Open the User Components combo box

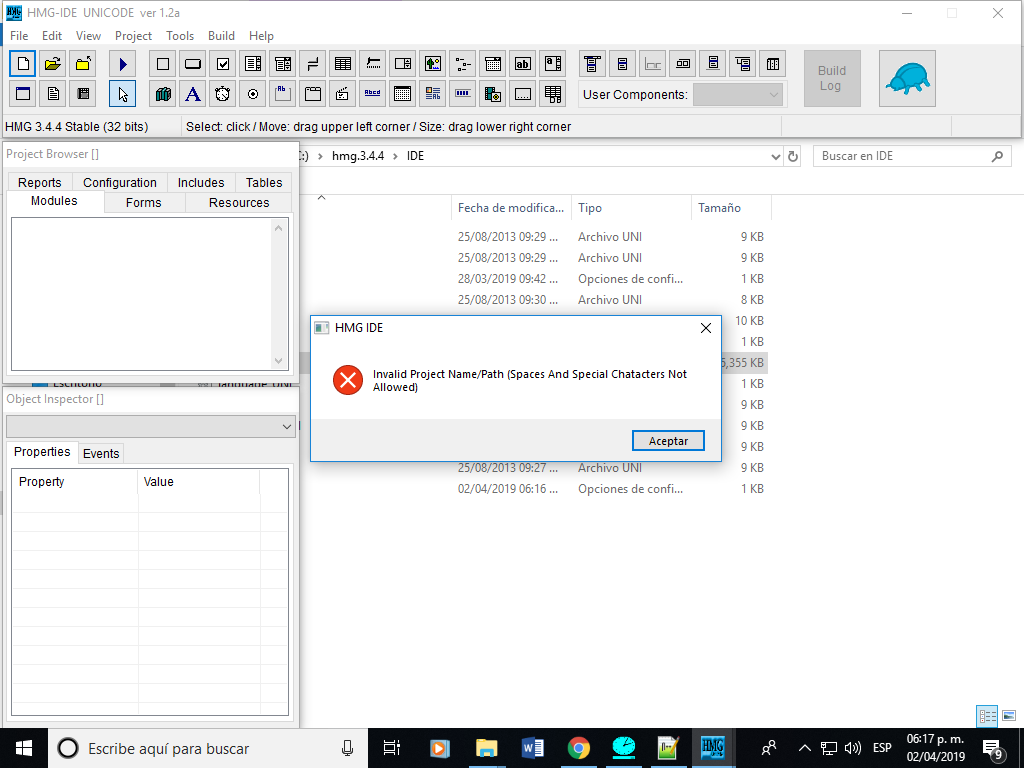[737, 95]
